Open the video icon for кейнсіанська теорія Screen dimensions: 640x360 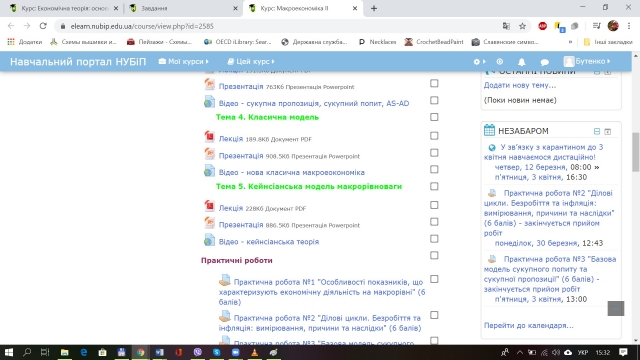(x=209, y=240)
